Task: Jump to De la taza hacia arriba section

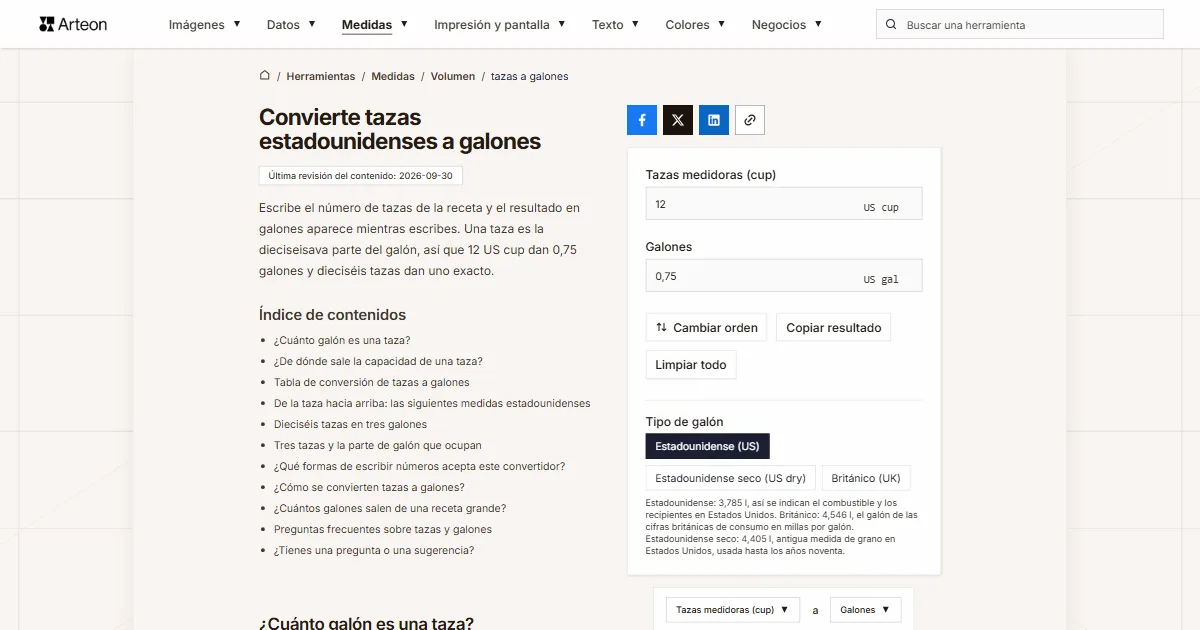Action: click(432, 403)
